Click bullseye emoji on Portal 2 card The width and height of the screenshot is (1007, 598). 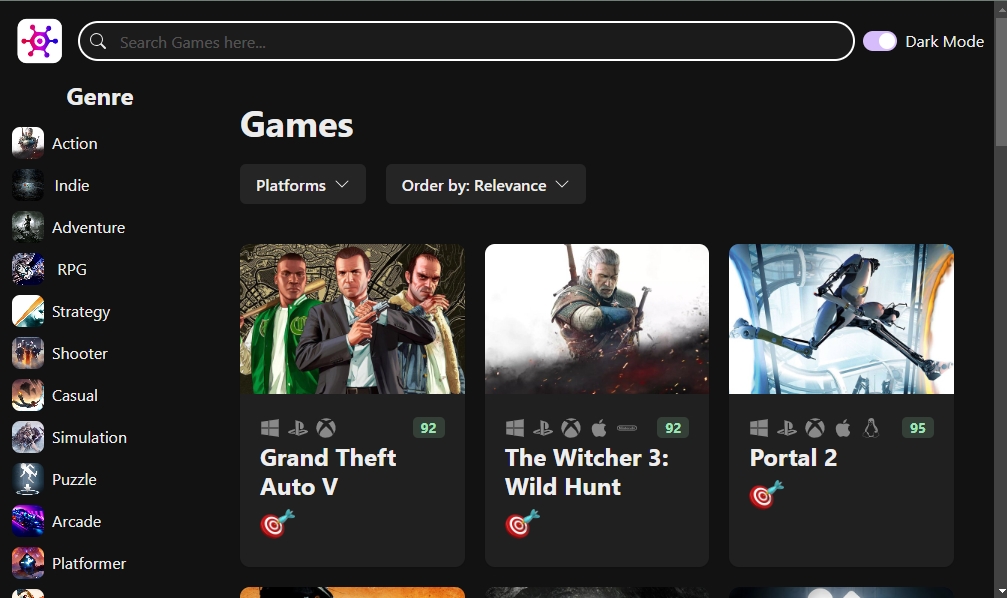(766, 495)
